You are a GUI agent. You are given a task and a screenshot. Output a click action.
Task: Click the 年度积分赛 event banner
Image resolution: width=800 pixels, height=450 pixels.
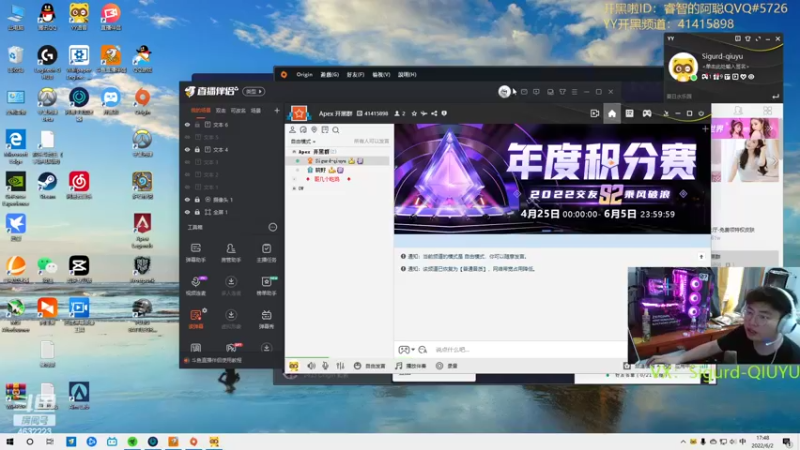pos(552,179)
